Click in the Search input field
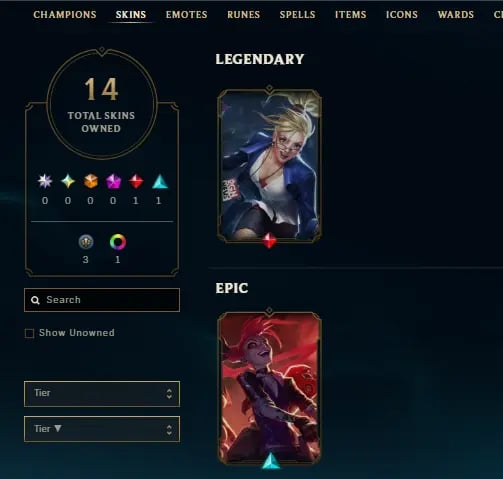The width and height of the screenshot is (503, 479). [102, 300]
